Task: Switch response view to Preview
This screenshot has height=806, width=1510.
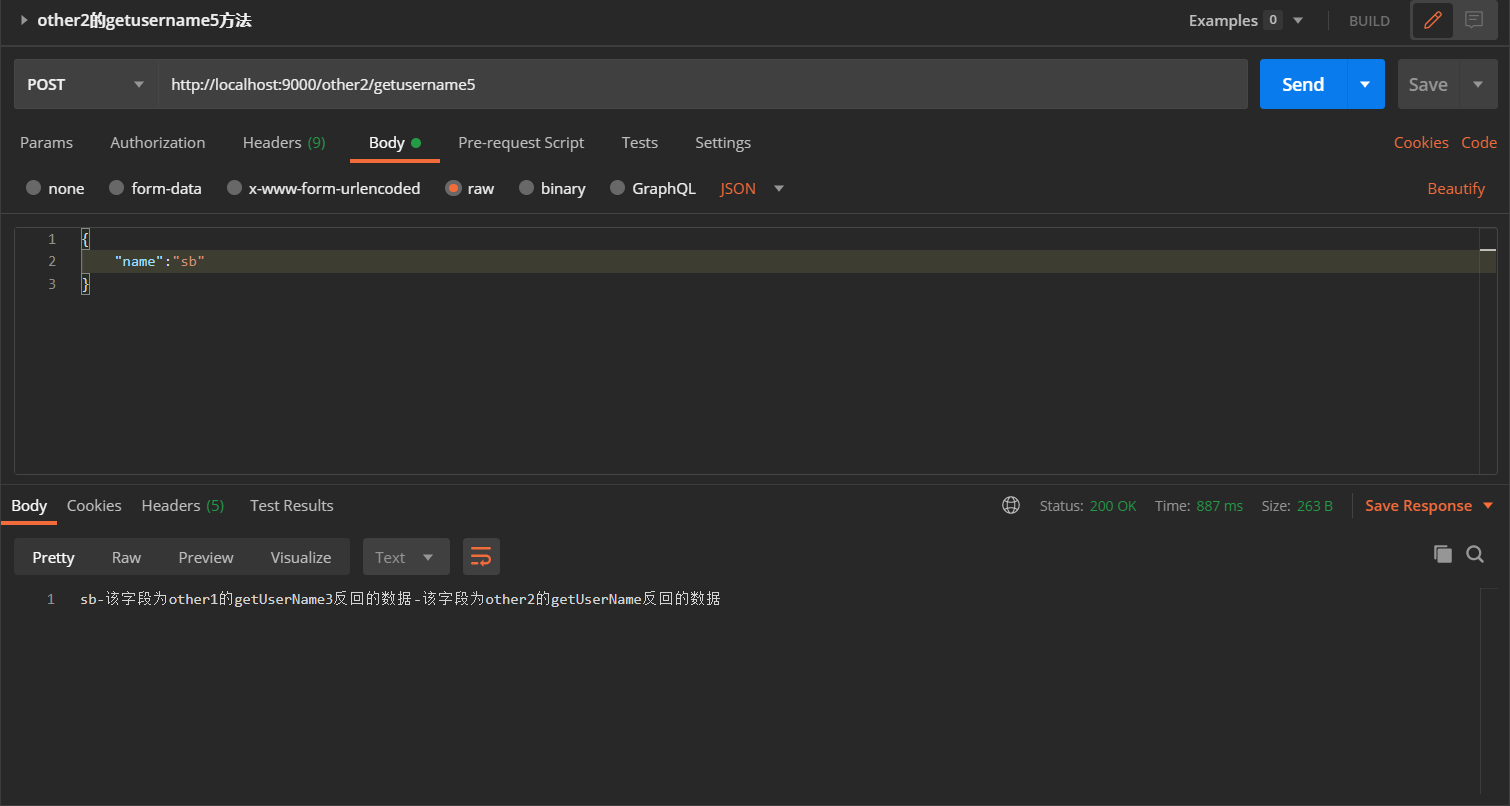Action: (x=206, y=557)
